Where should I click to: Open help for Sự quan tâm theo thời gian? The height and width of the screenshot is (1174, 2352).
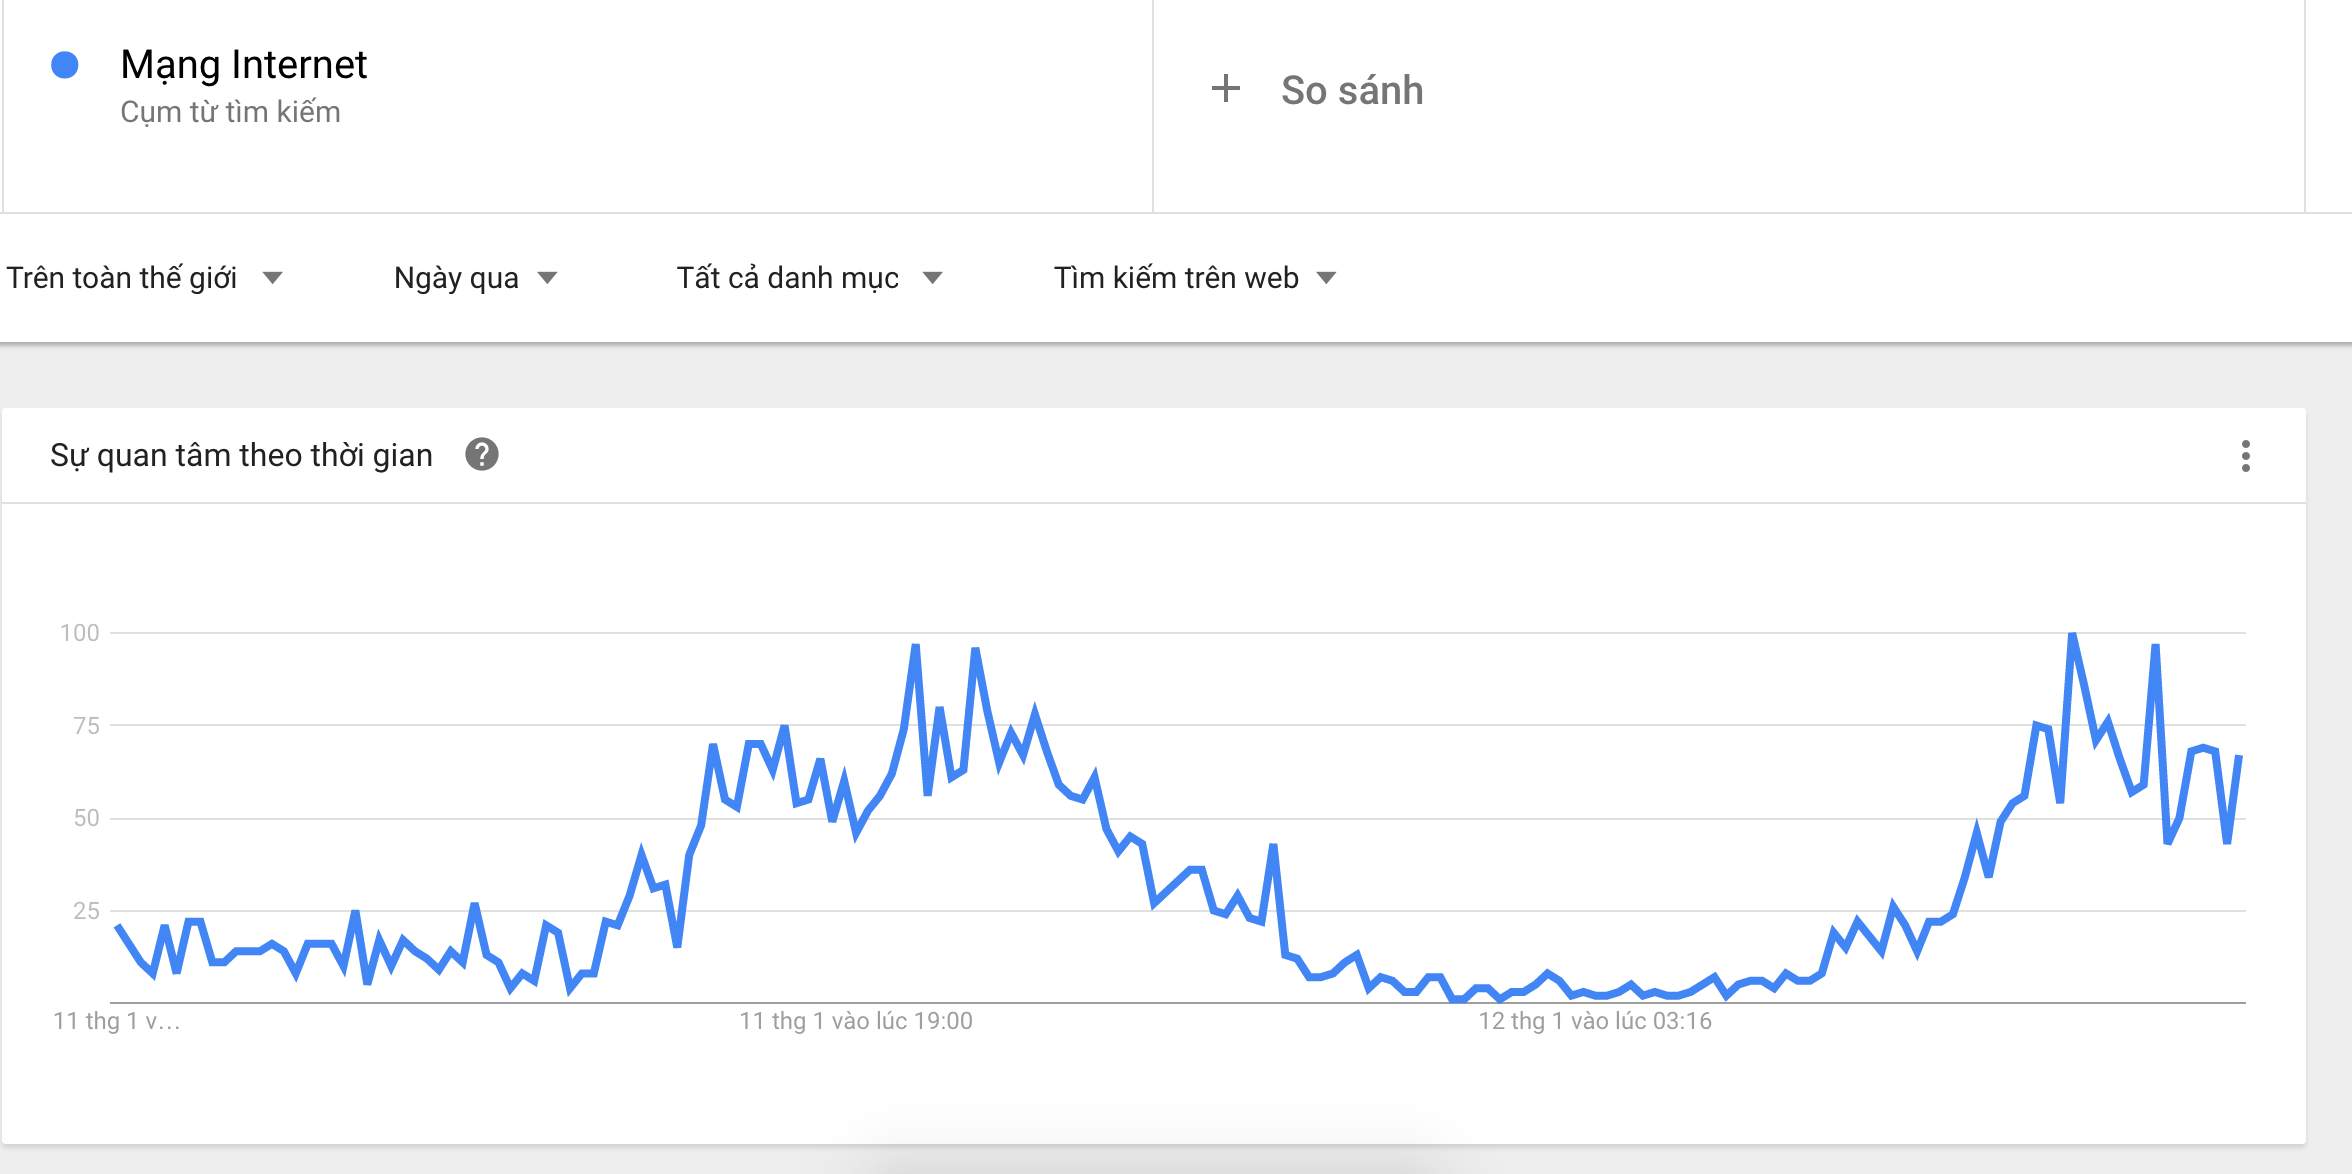(481, 455)
